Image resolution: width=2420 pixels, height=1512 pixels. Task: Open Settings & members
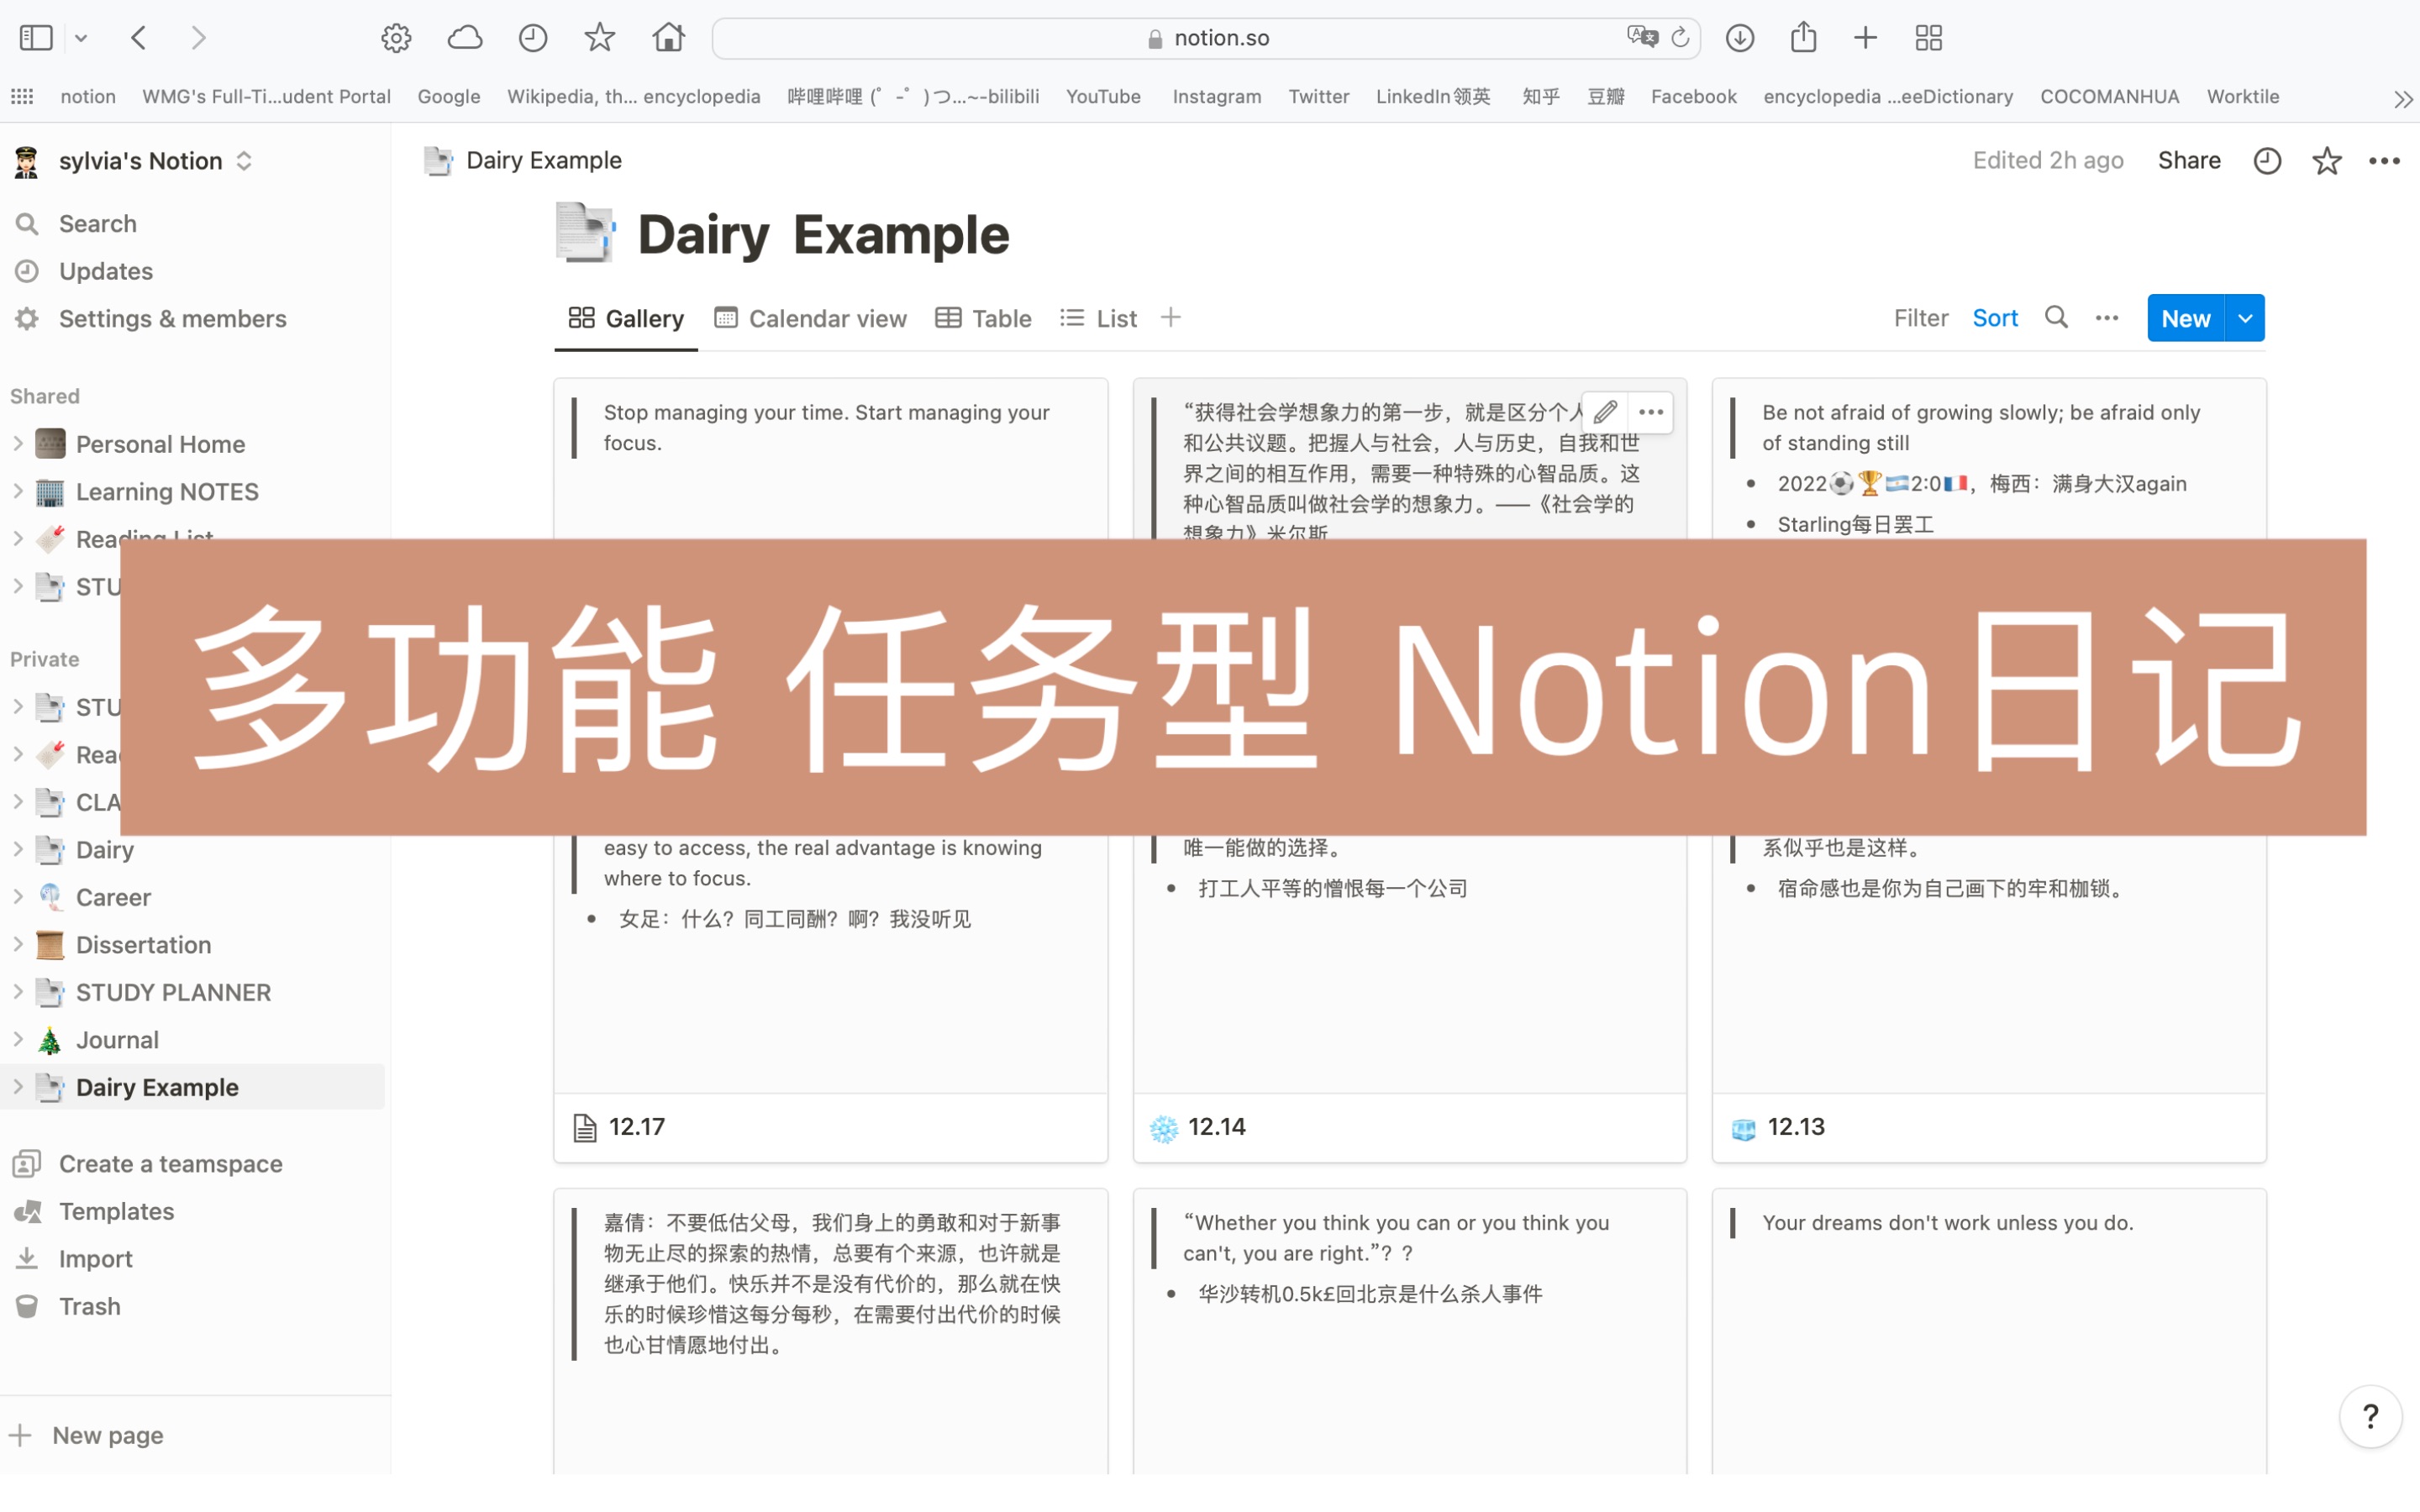pos(172,318)
